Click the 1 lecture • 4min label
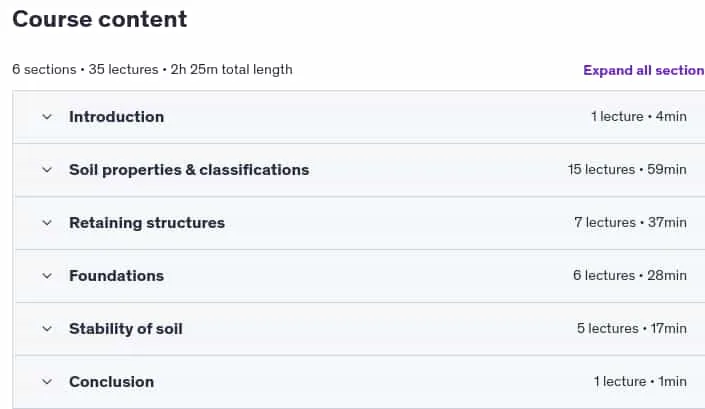 [x=638, y=116]
